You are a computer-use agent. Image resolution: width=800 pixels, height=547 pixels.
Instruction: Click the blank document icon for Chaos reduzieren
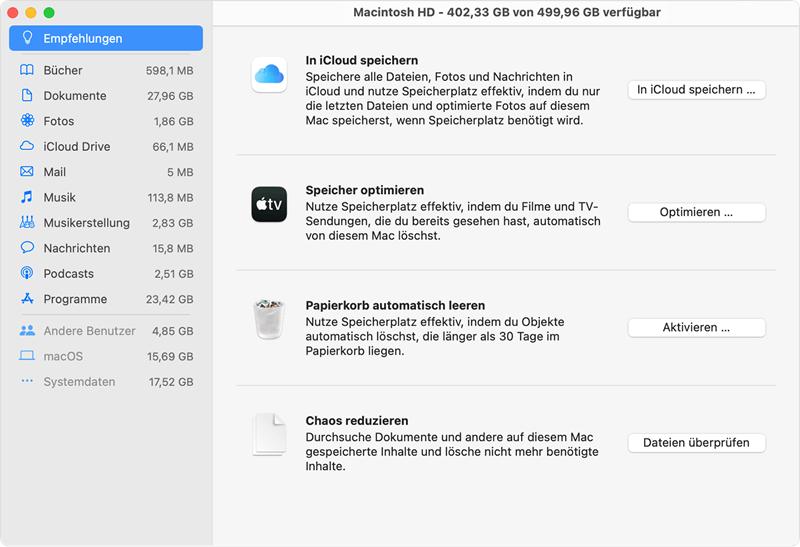point(269,434)
